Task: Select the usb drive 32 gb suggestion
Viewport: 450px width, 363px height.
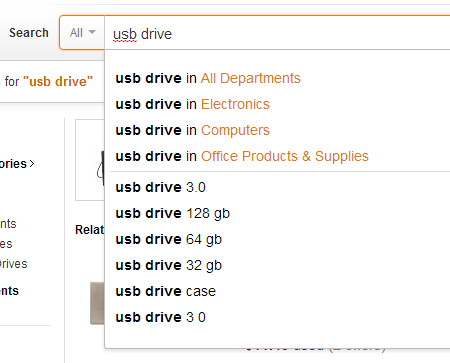Action: pyautogui.click(x=279, y=265)
